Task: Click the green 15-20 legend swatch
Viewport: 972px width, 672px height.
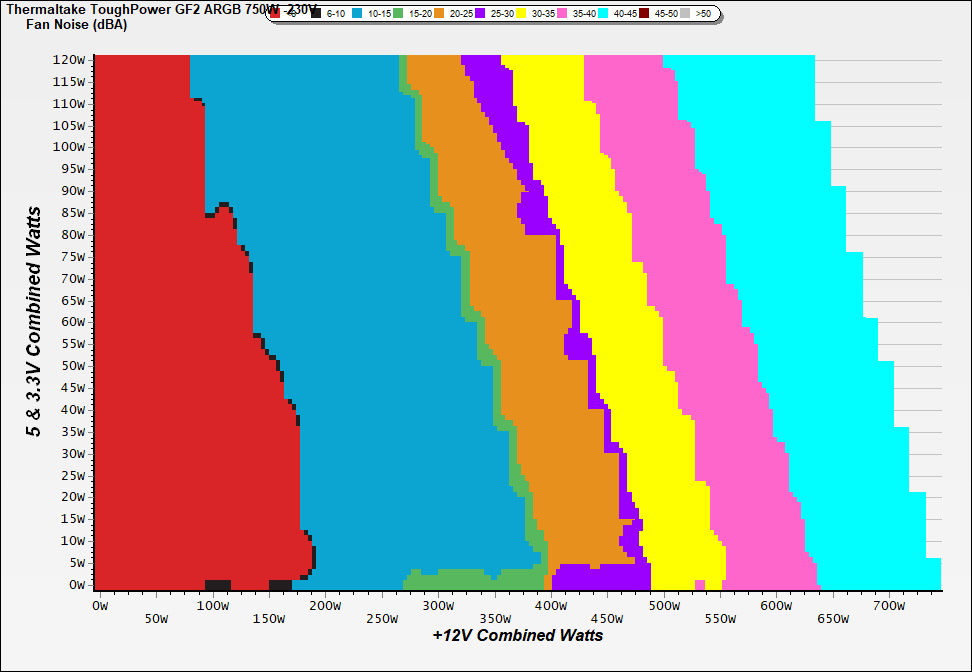Action: (x=398, y=14)
